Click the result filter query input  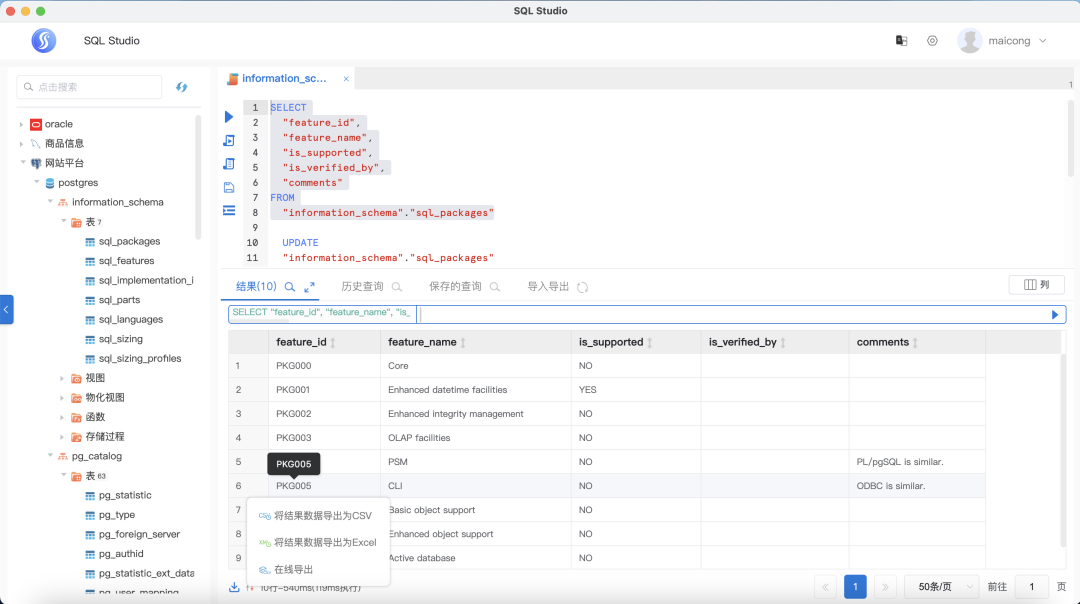pos(733,315)
